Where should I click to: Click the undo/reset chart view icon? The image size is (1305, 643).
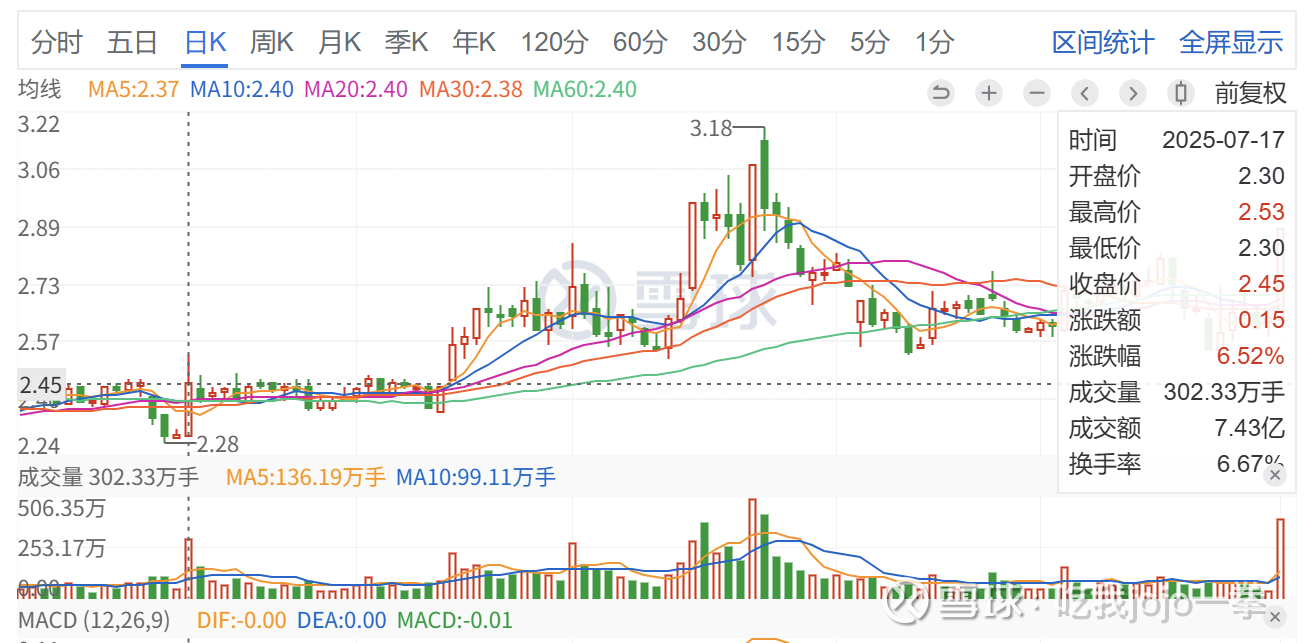coord(940,93)
